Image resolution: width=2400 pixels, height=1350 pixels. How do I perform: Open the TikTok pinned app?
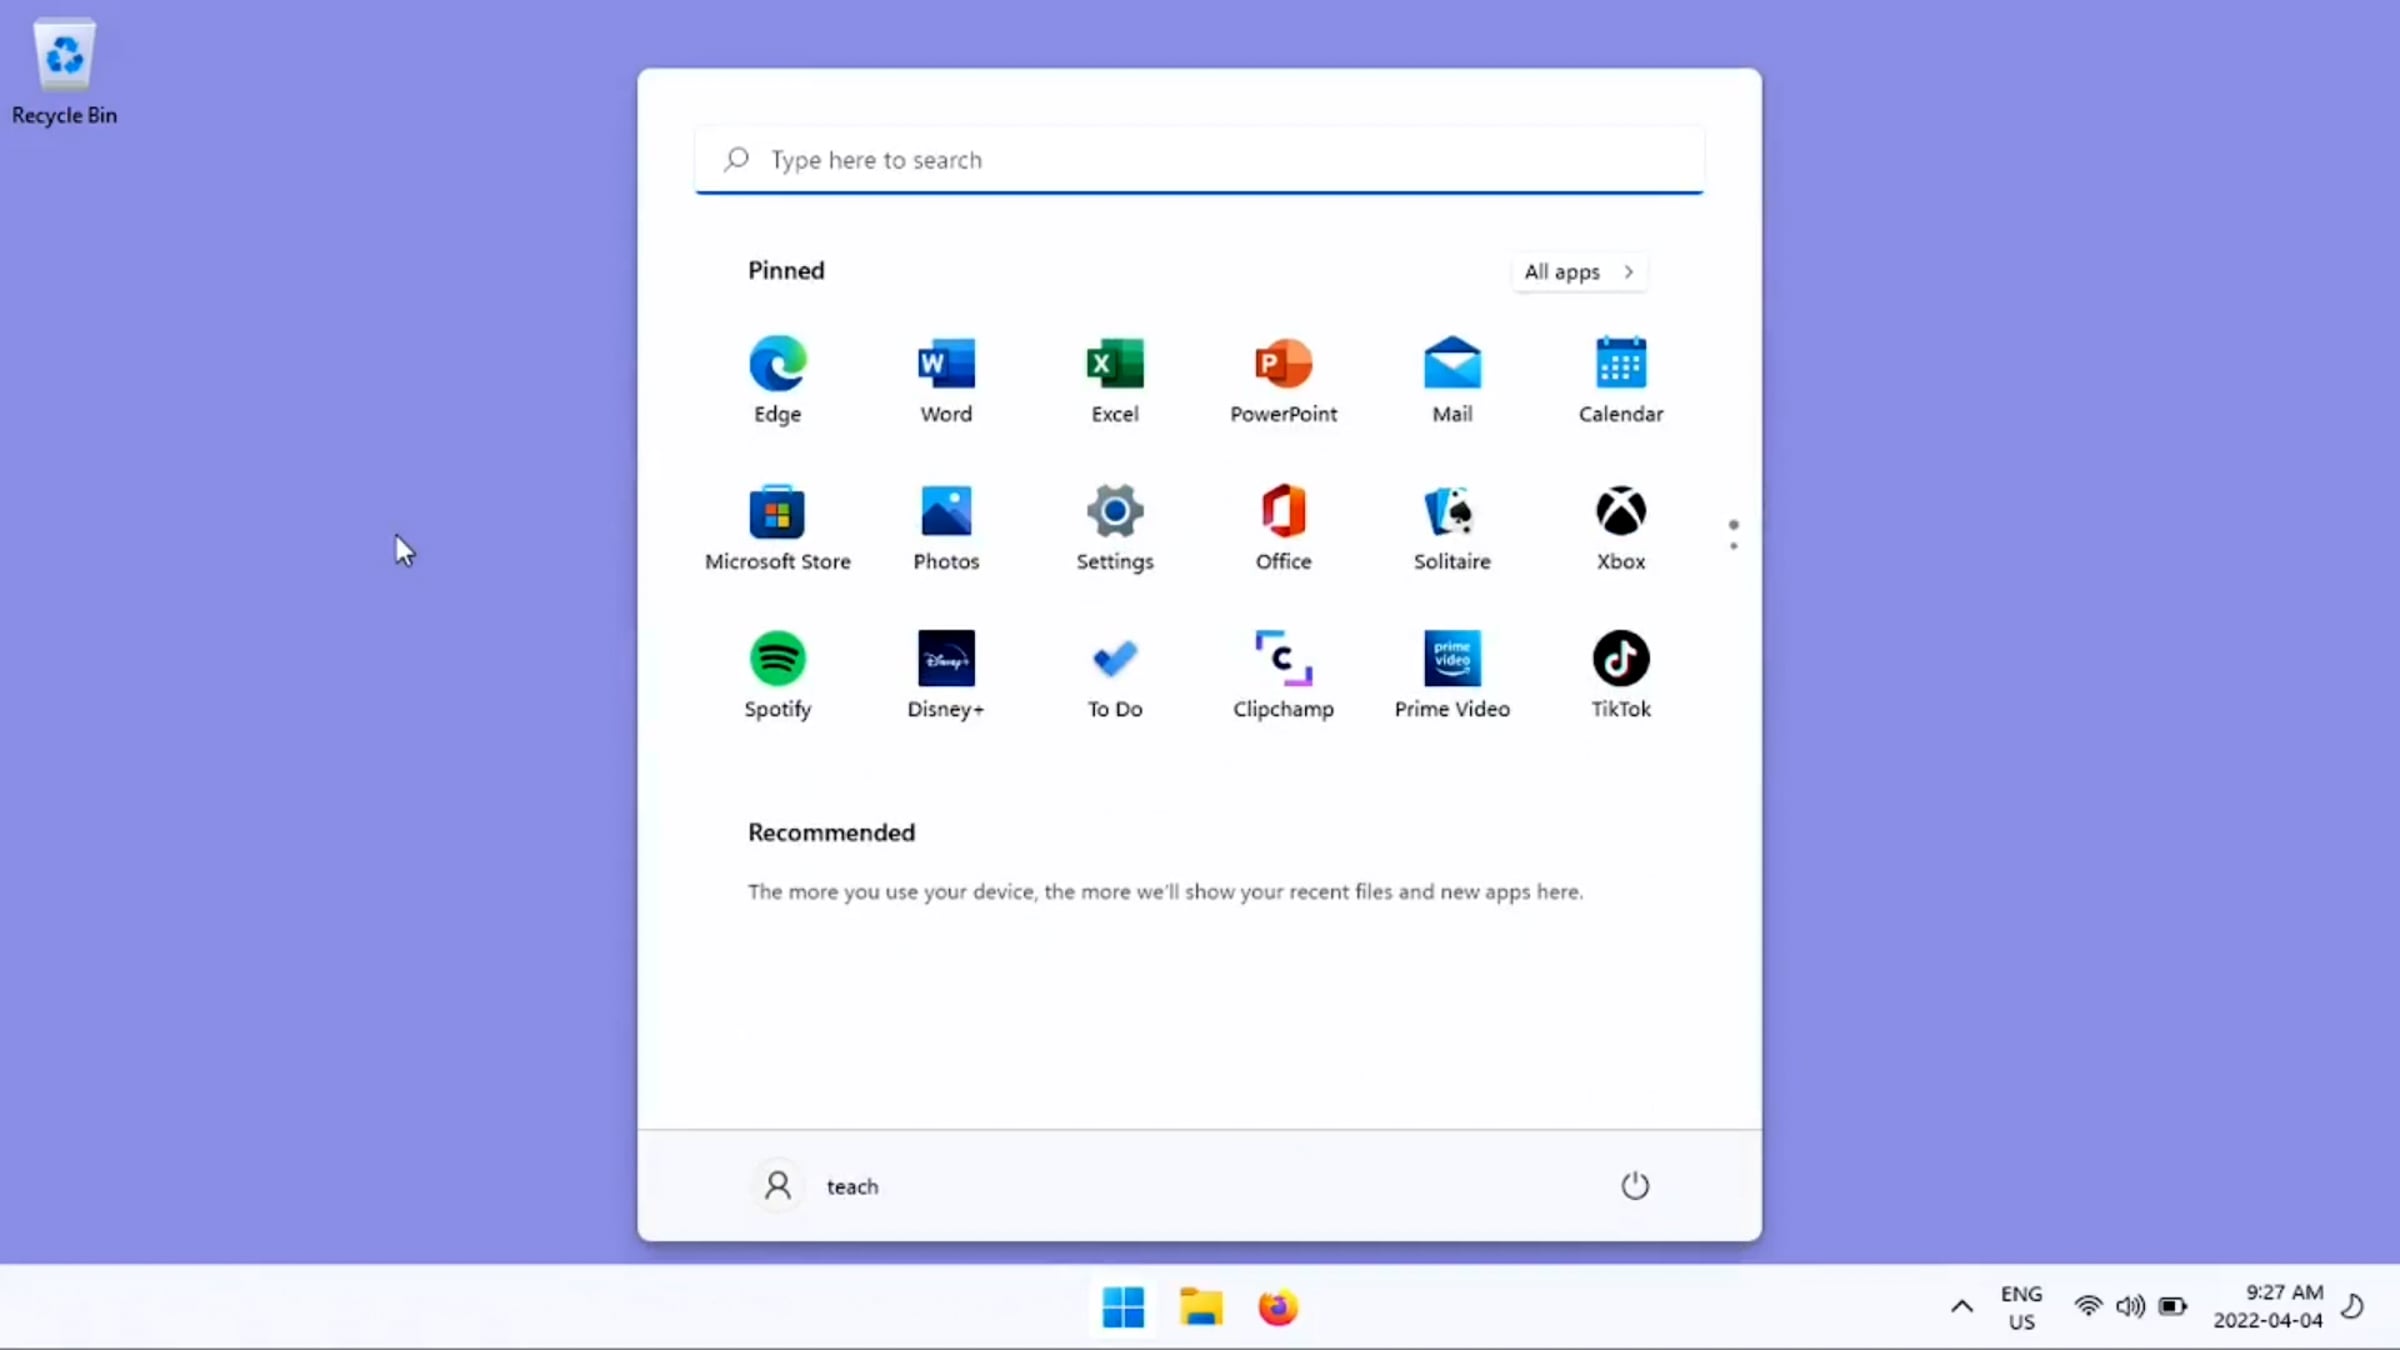tap(1620, 675)
